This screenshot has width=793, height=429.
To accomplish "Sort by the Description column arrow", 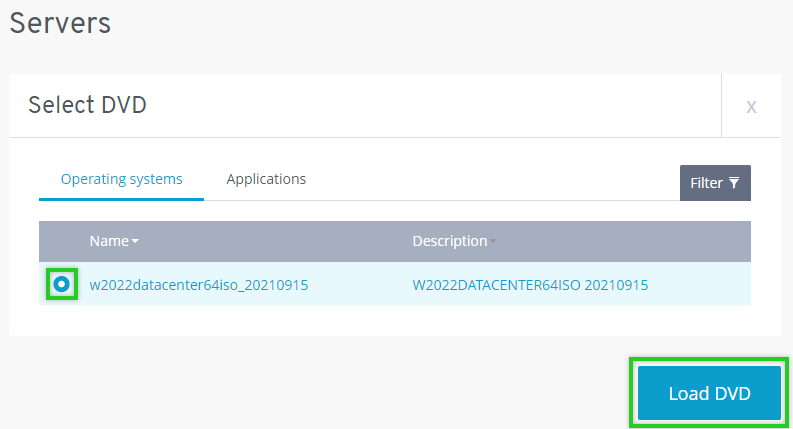I will (x=492, y=242).
